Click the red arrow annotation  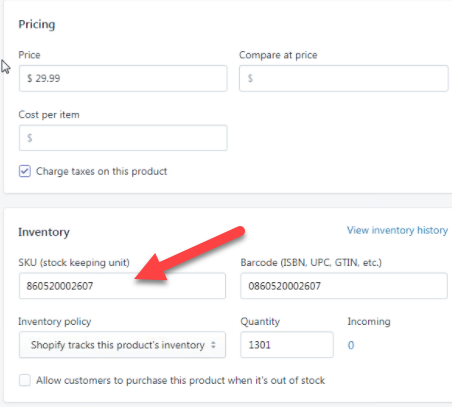click(190, 253)
